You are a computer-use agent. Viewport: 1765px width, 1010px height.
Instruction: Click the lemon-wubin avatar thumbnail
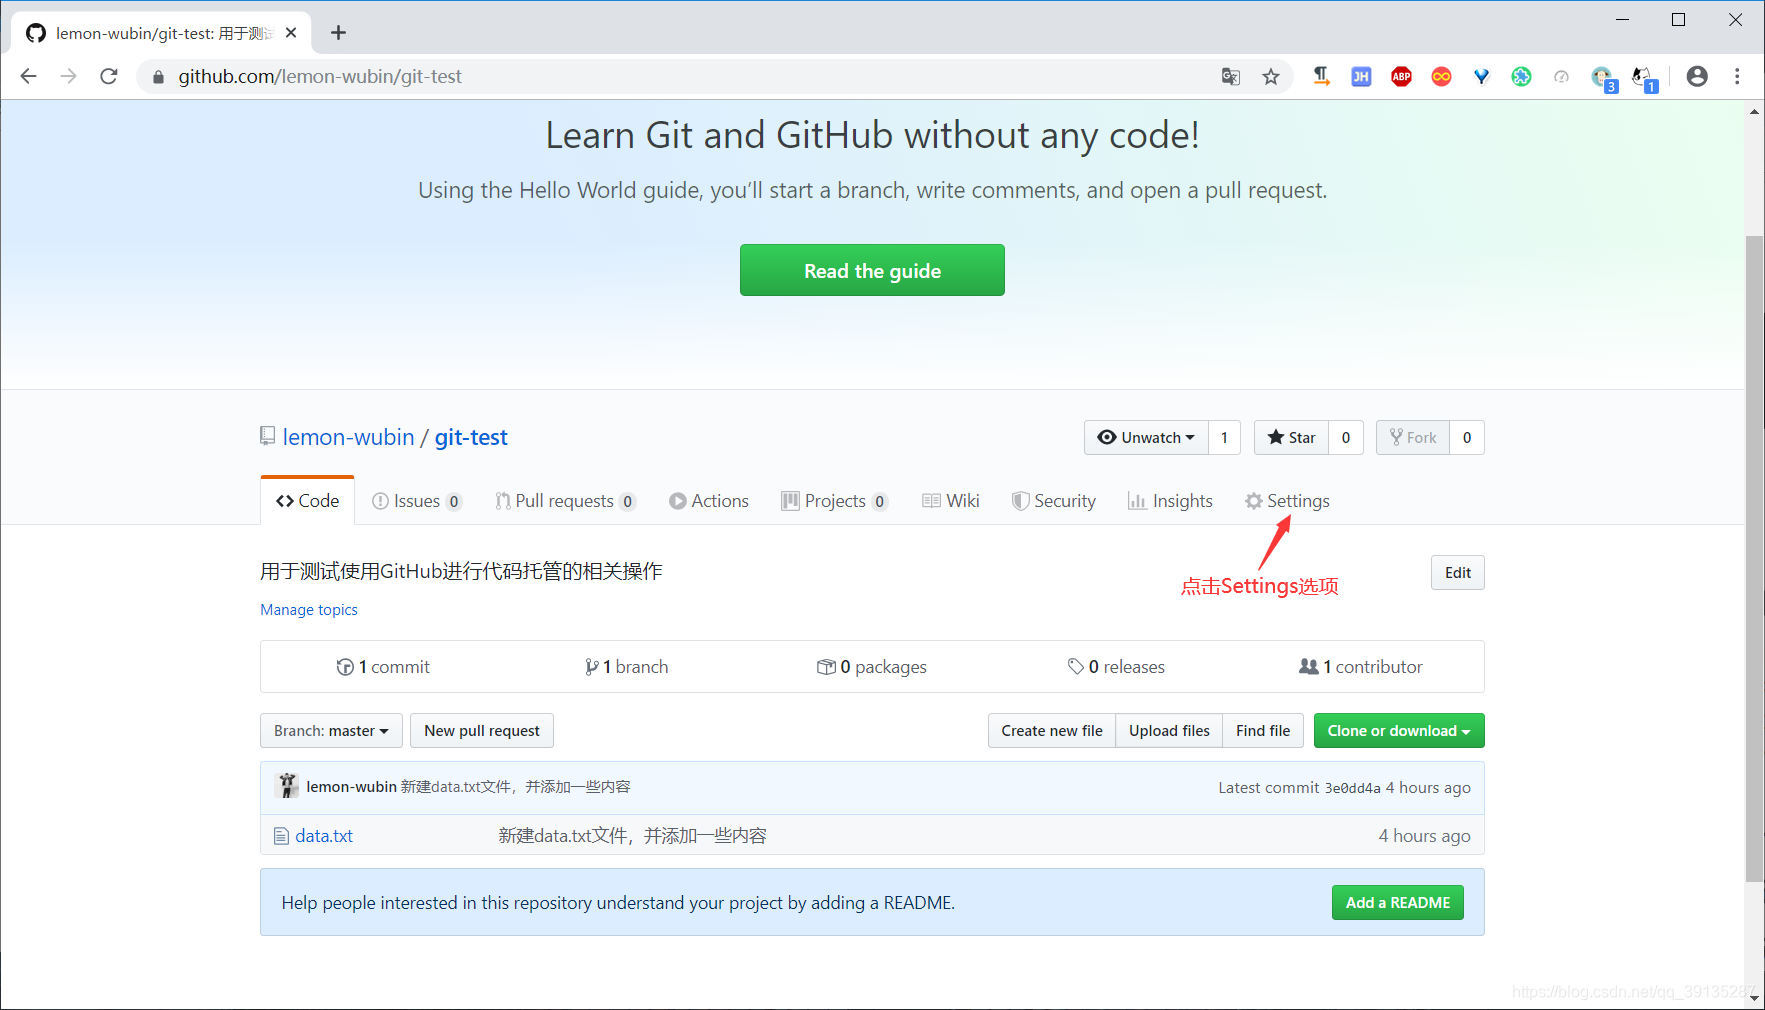288,786
